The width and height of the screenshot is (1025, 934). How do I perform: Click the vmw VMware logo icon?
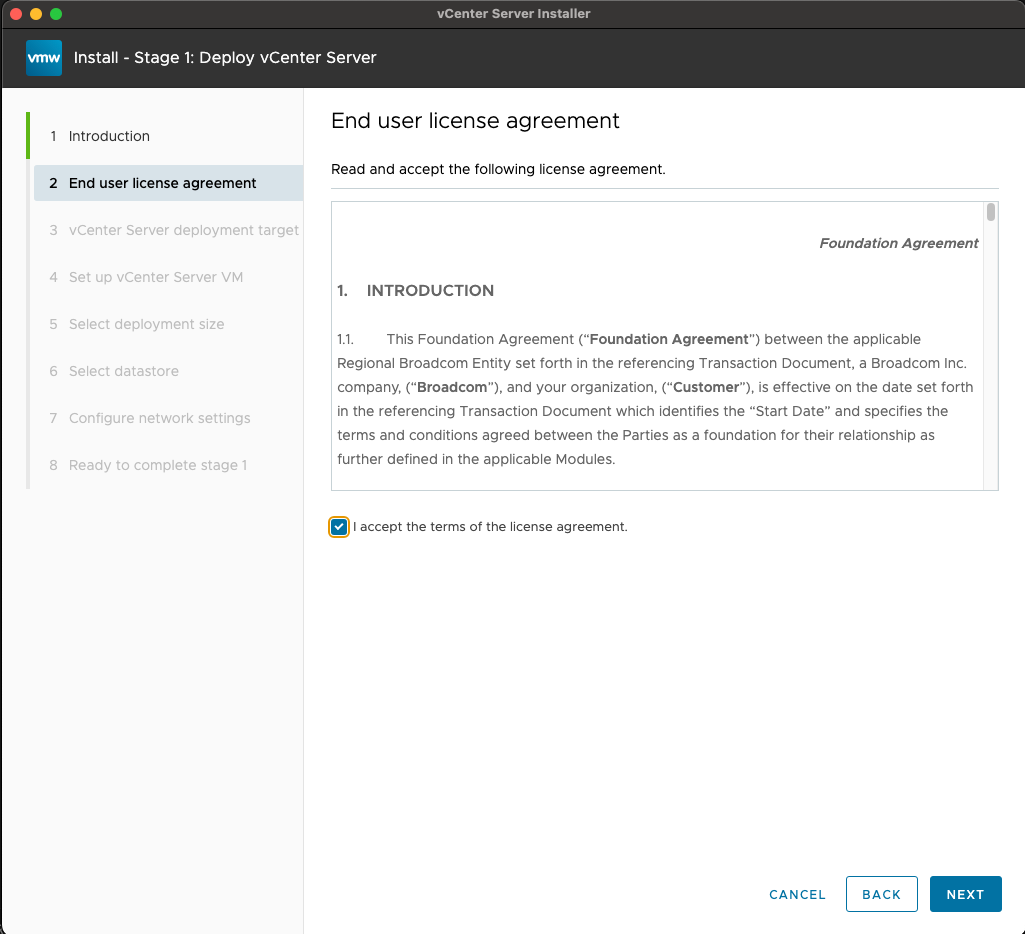click(x=44, y=58)
